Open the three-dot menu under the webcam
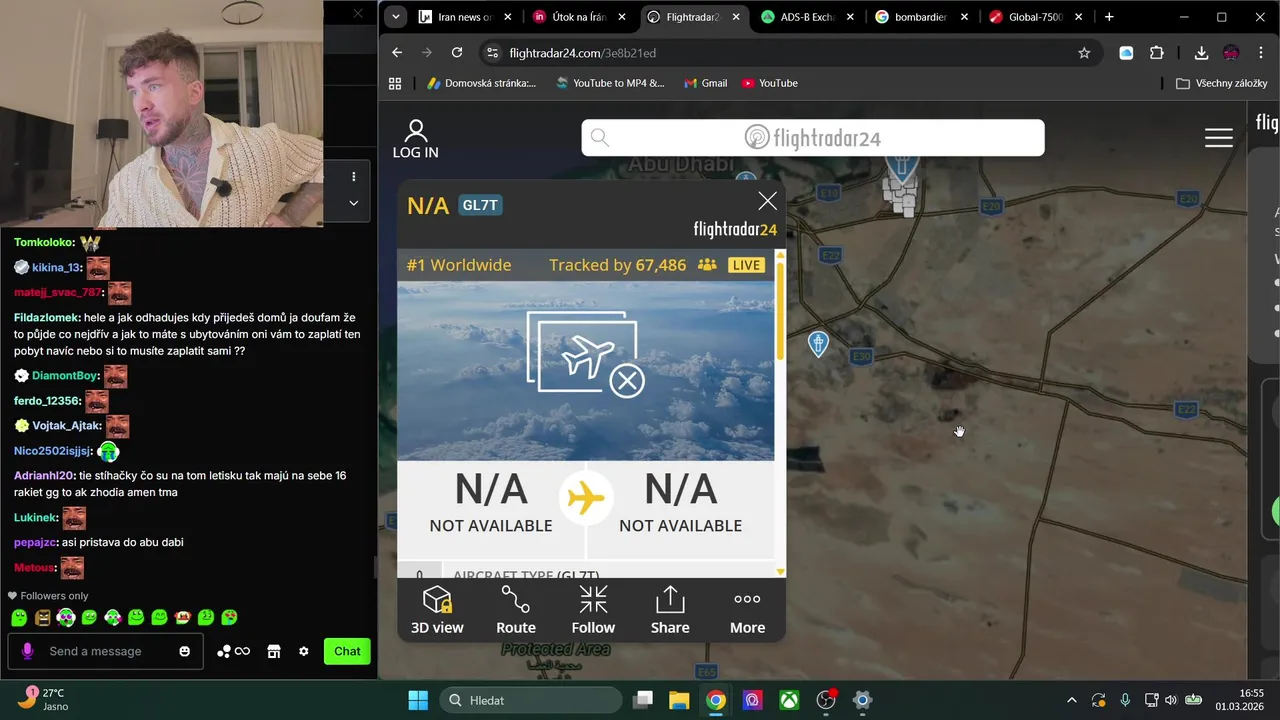This screenshot has height=720, width=1280. (x=353, y=176)
